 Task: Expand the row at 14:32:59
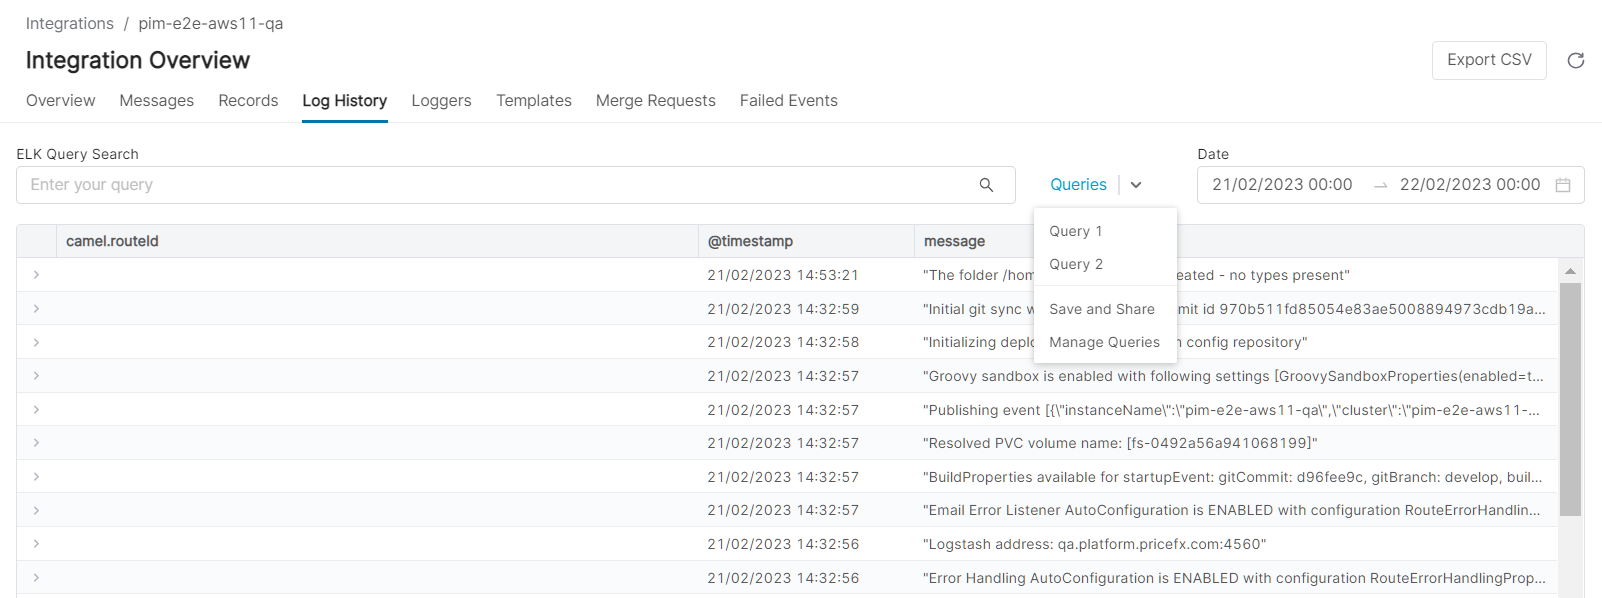point(36,308)
